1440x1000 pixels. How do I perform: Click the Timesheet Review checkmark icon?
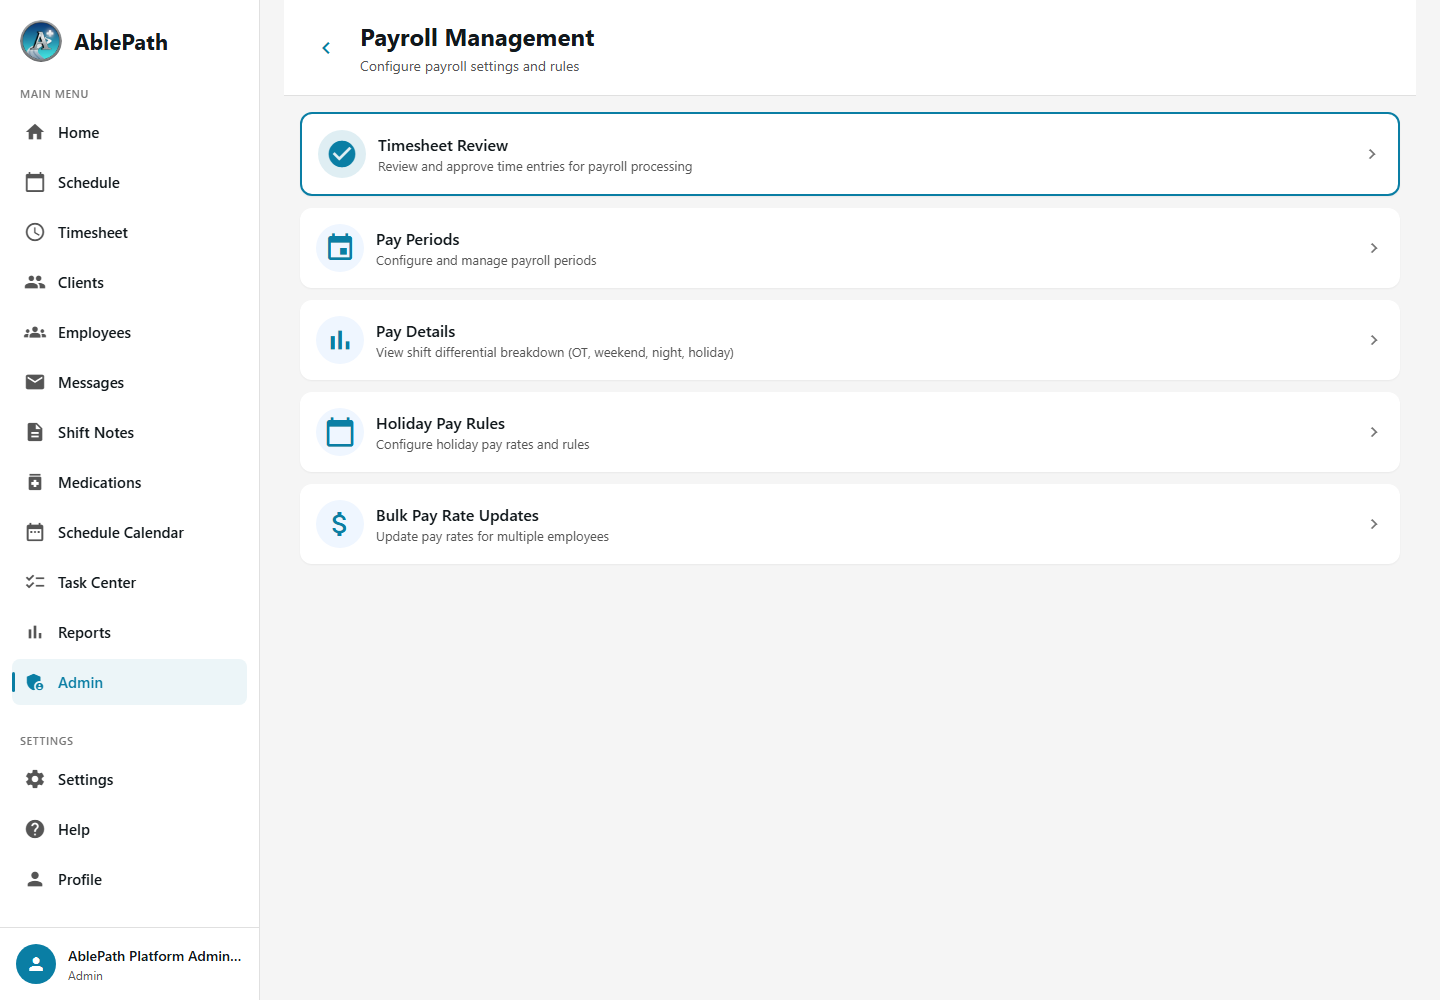[342, 154]
